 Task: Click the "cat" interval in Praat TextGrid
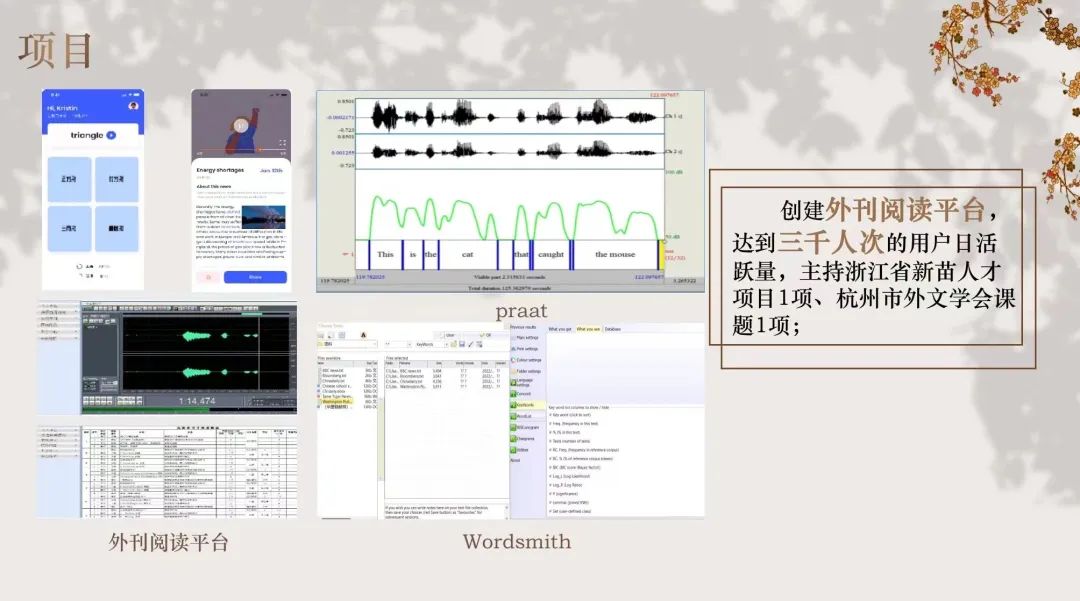coord(466,254)
